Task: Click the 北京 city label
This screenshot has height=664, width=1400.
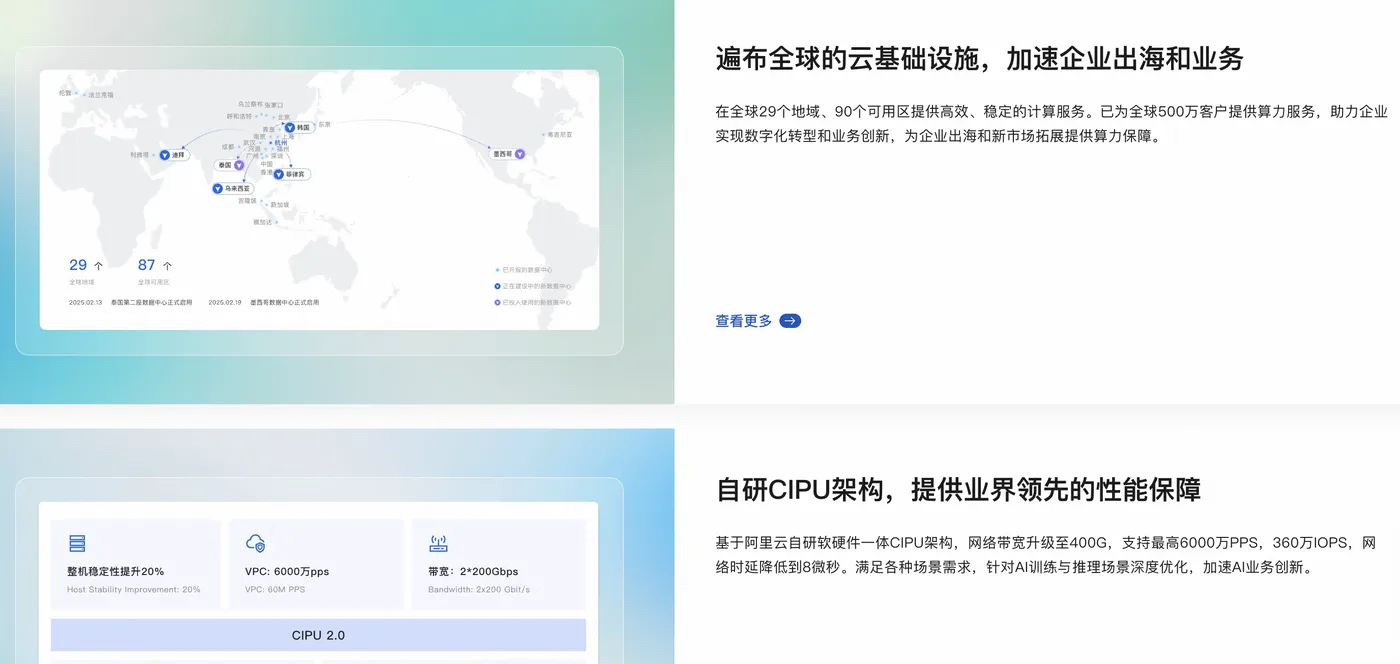Action: (284, 117)
